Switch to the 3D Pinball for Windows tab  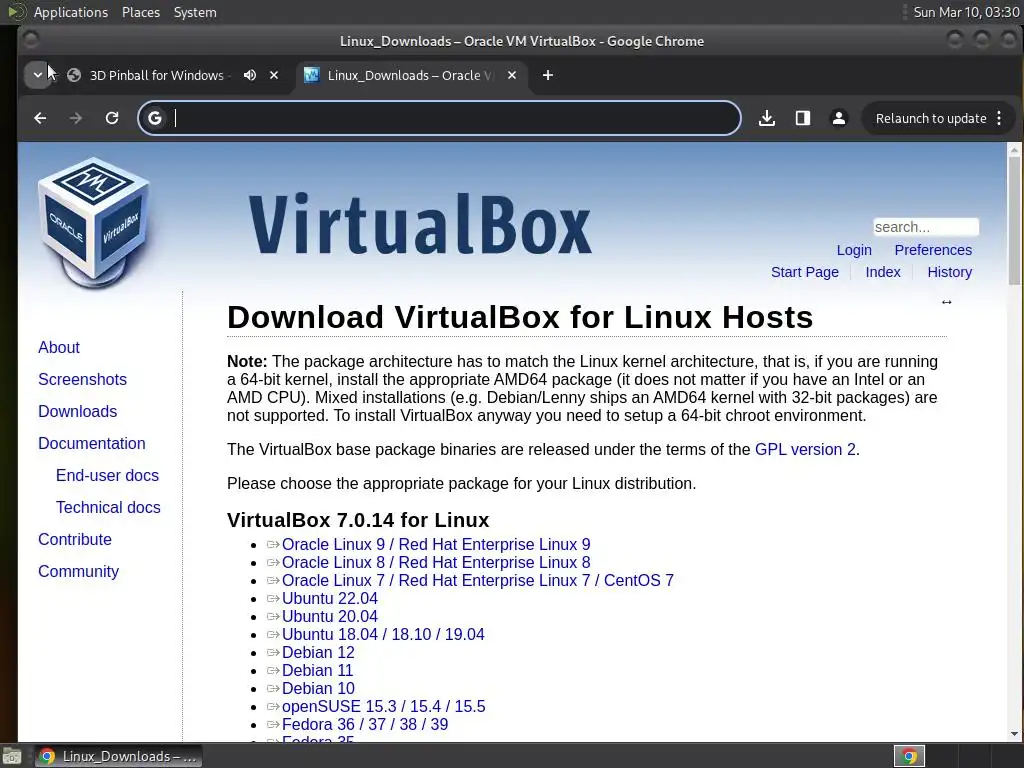[157, 75]
